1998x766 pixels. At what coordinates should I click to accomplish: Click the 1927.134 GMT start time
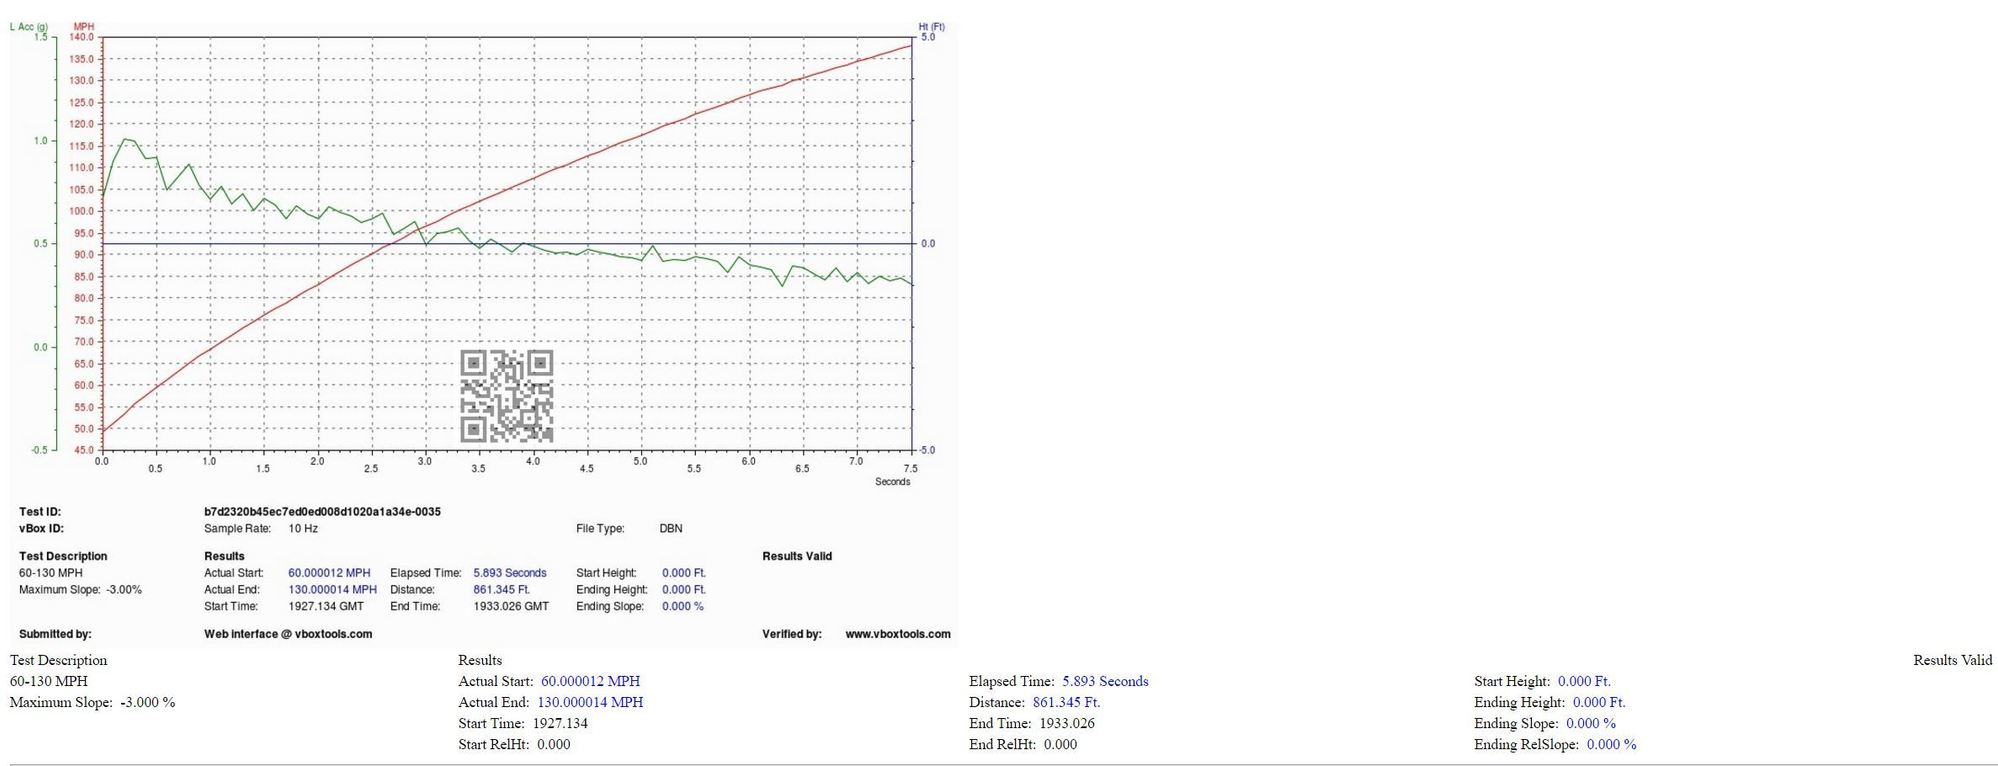[x=326, y=606]
